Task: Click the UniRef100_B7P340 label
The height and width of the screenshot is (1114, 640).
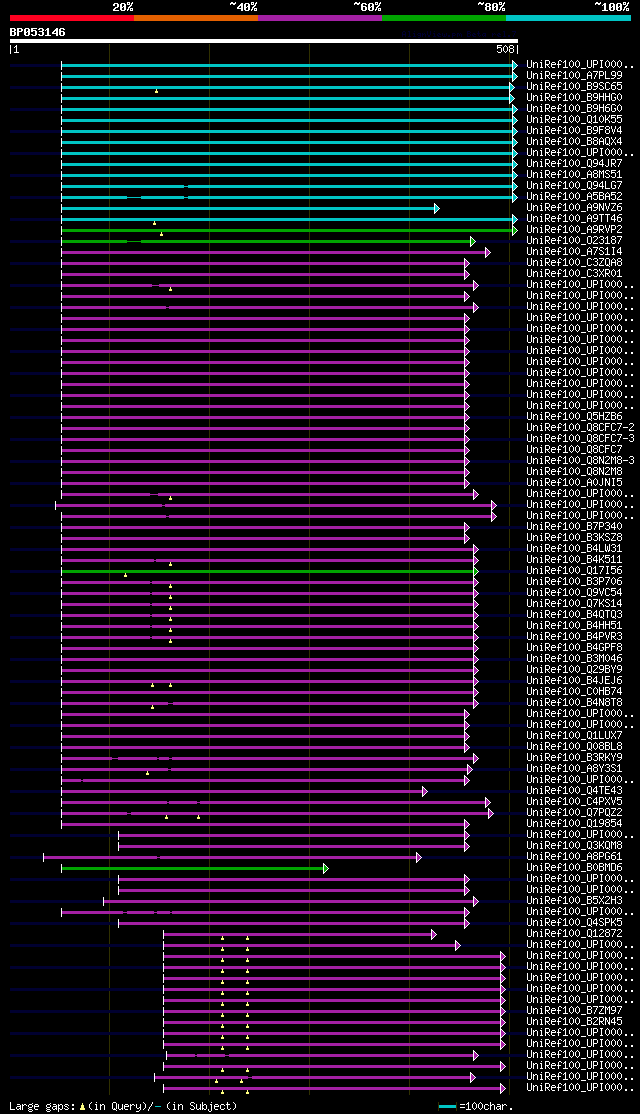Action: point(574,527)
